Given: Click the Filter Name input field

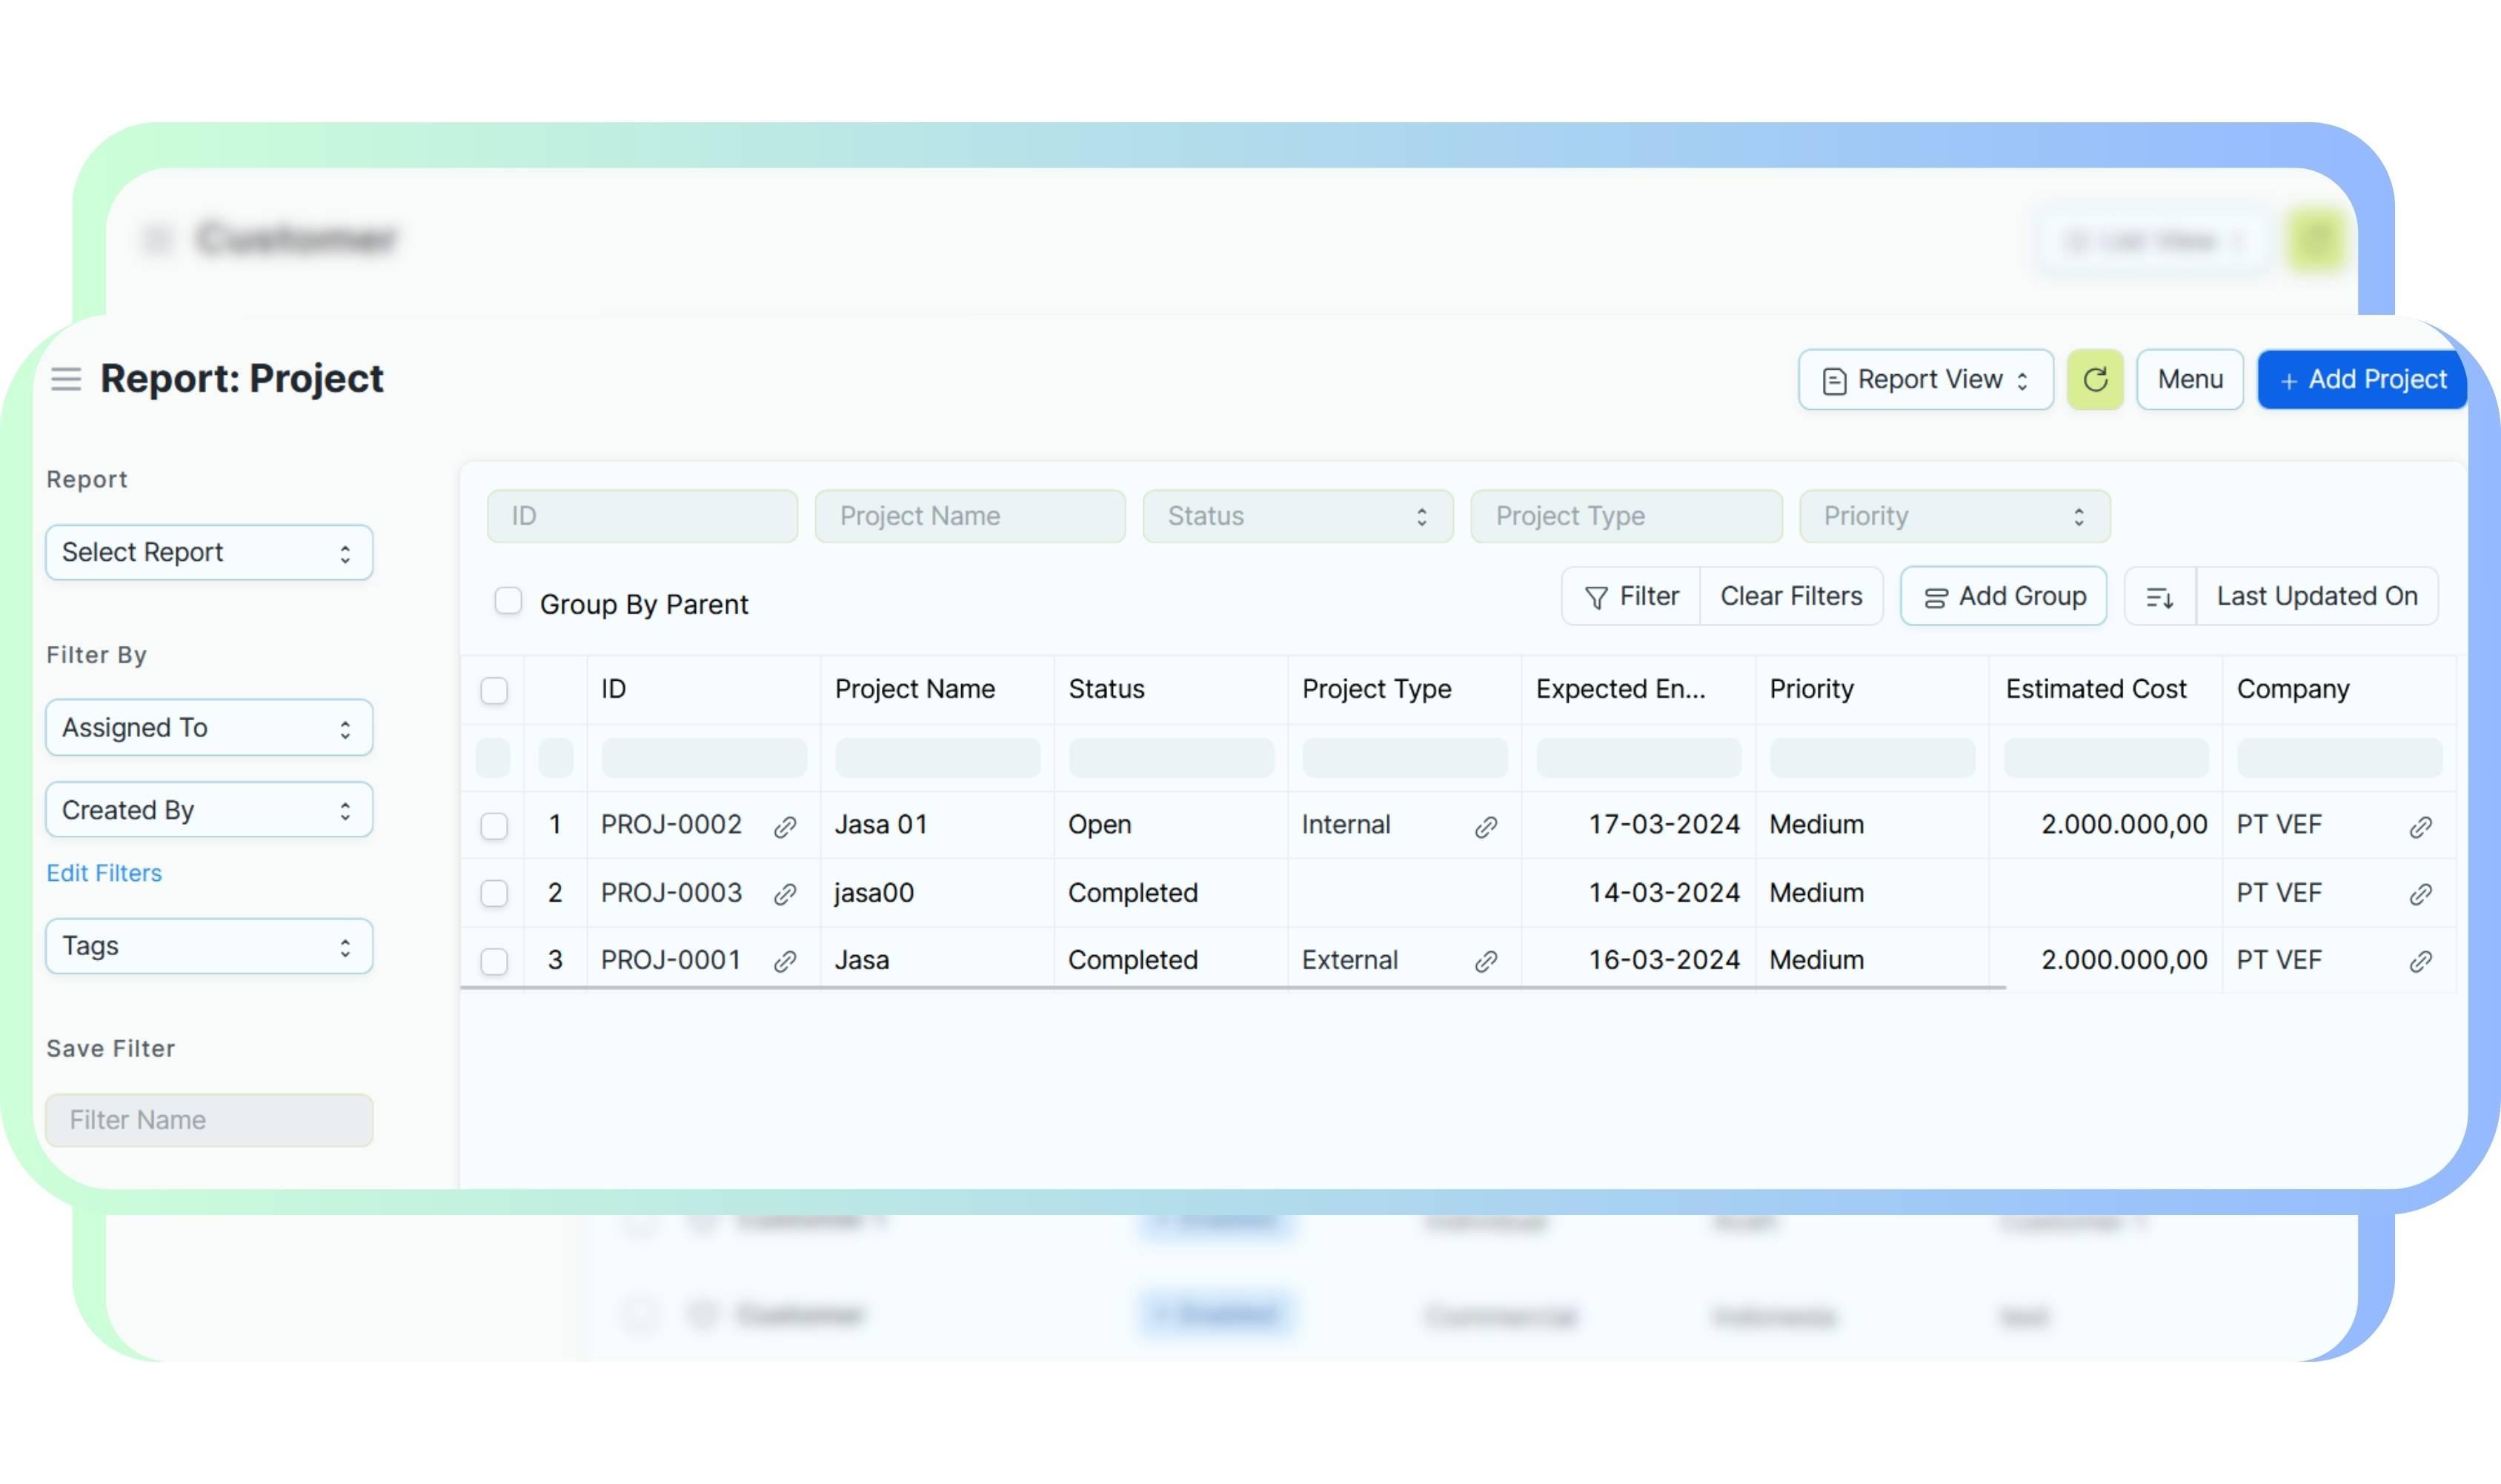Looking at the screenshot, I should [209, 1120].
